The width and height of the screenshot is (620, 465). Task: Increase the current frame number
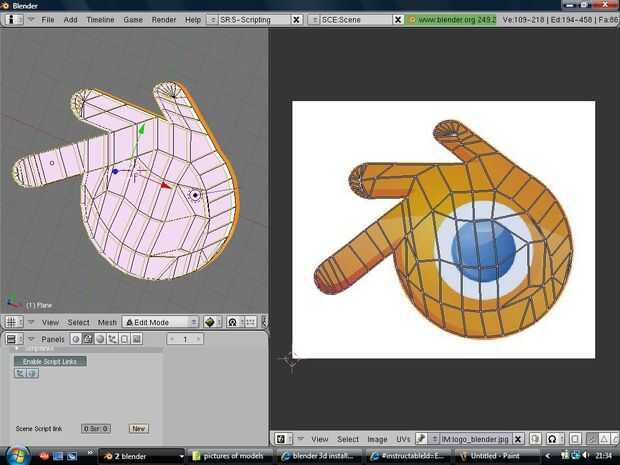[x=198, y=339]
